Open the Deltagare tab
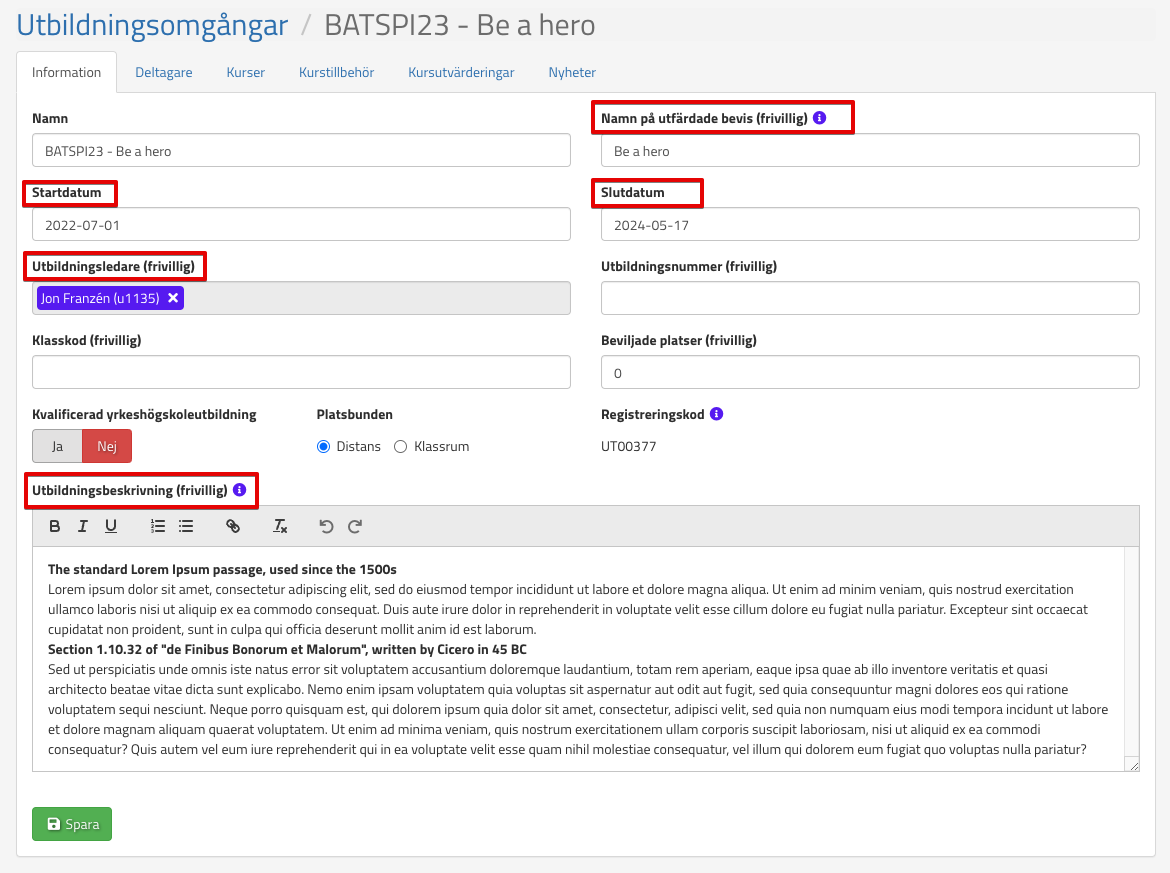 point(164,72)
